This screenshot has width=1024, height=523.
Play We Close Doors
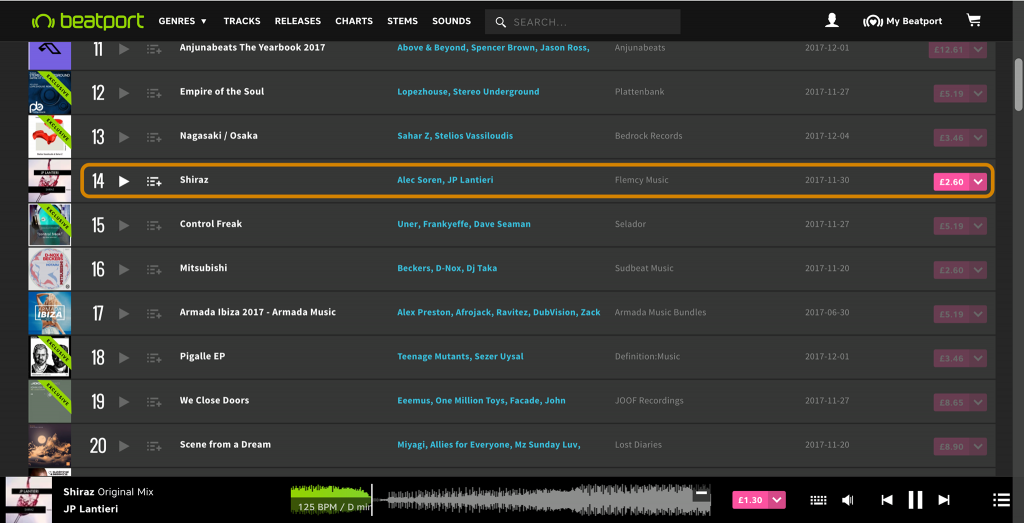[124, 402]
